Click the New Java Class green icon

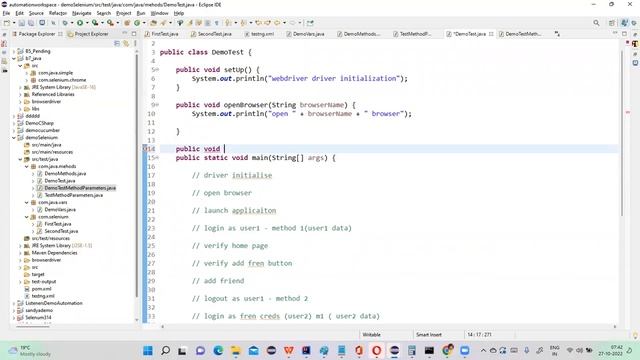point(137,23)
